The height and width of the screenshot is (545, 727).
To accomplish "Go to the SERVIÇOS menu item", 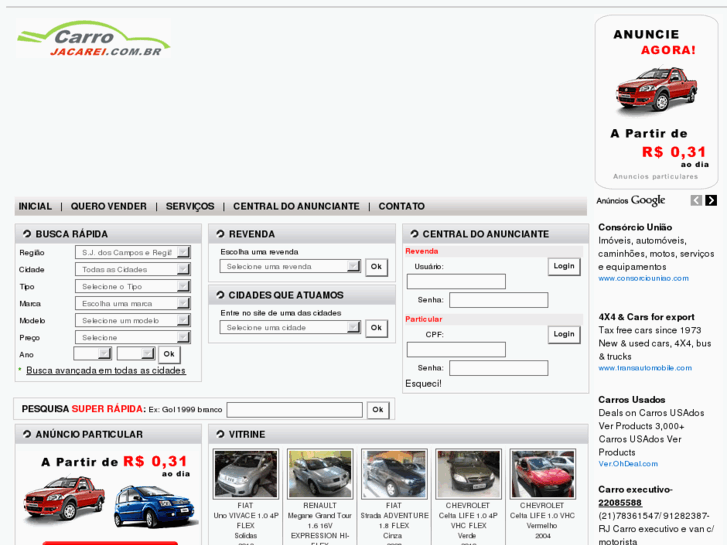I will 190,206.
